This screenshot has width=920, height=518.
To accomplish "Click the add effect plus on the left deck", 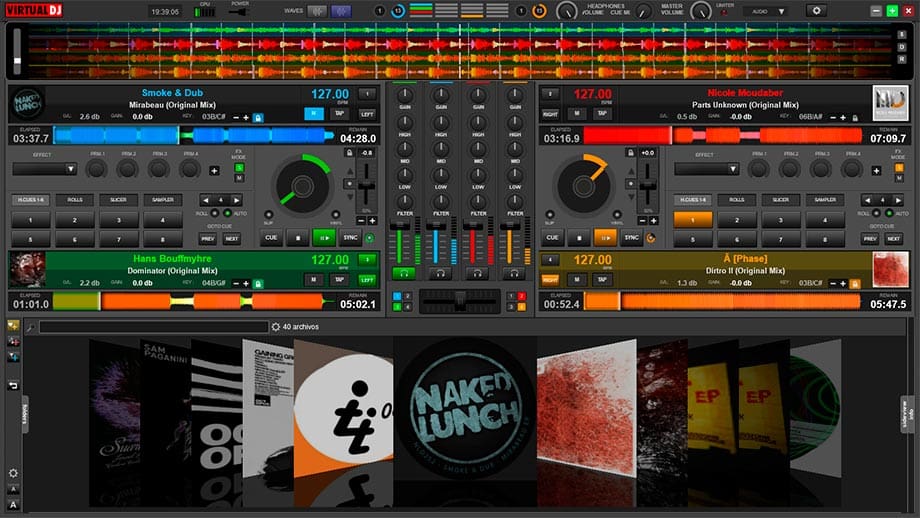I will (214, 171).
